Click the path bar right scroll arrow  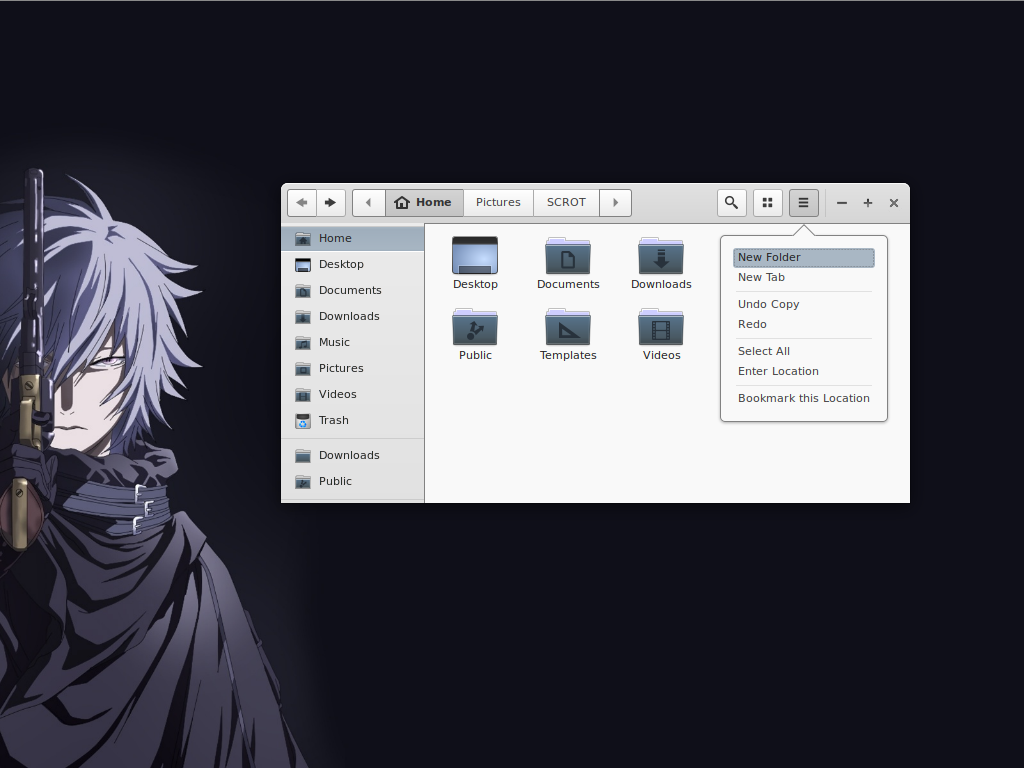tap(615, 202)
